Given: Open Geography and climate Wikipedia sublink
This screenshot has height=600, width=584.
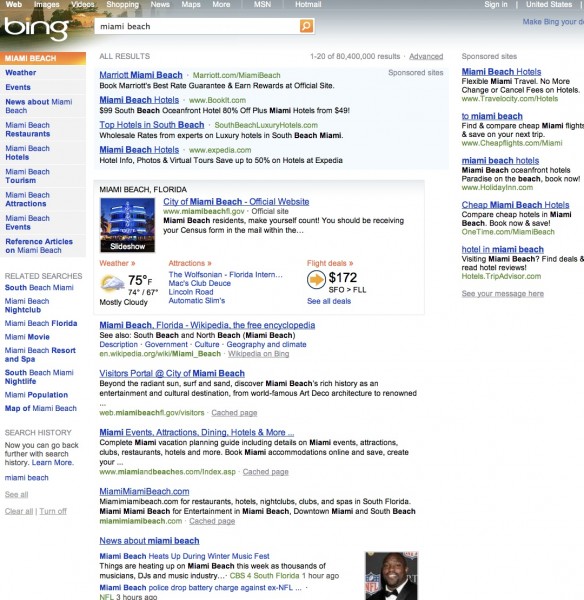Looking at the screenshot, I should click(x=266, y=345).
